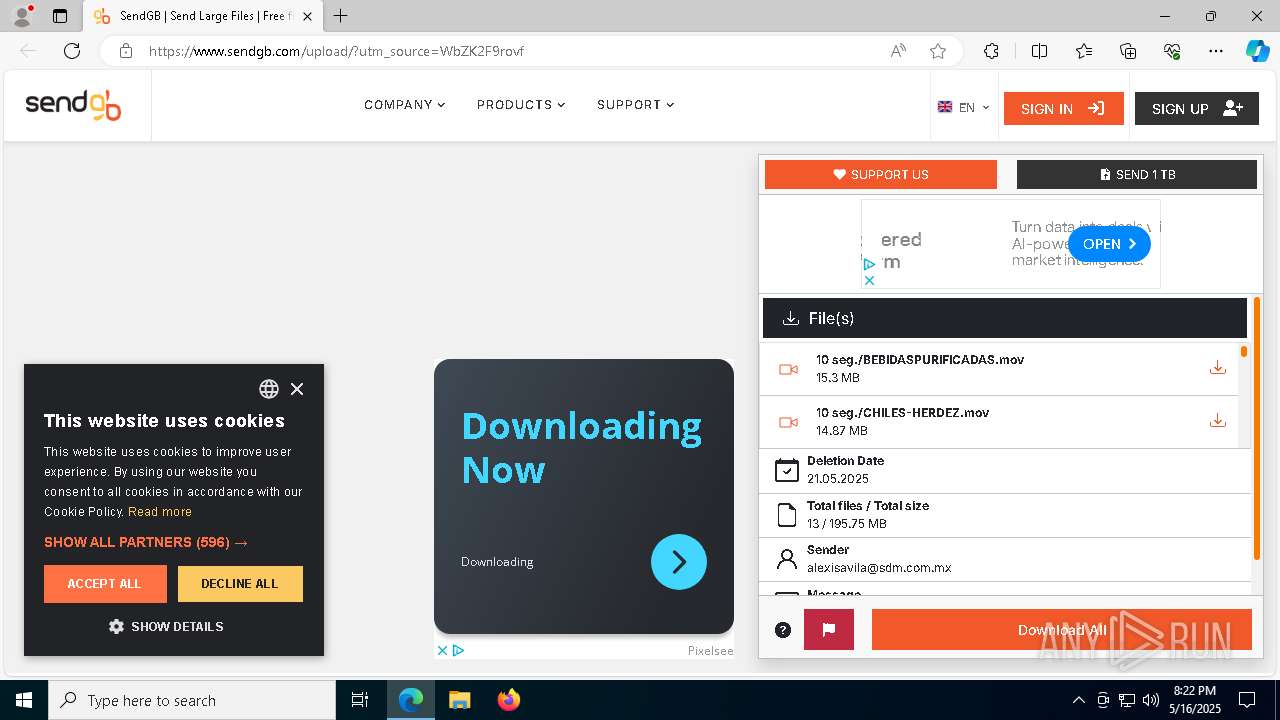Open browser Collections

(1128, 51)
